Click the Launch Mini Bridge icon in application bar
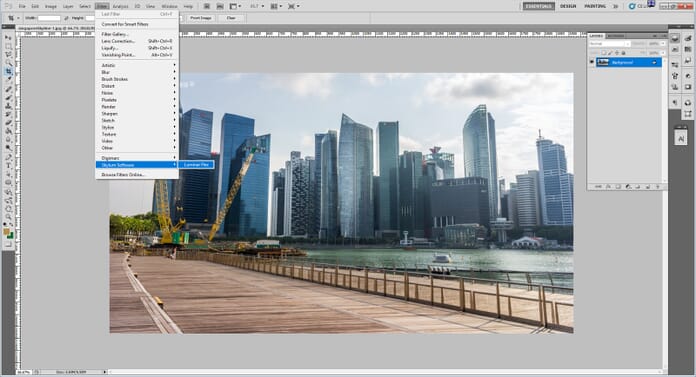Viewport: 696px width, 377px height. [x=220, y=6]
